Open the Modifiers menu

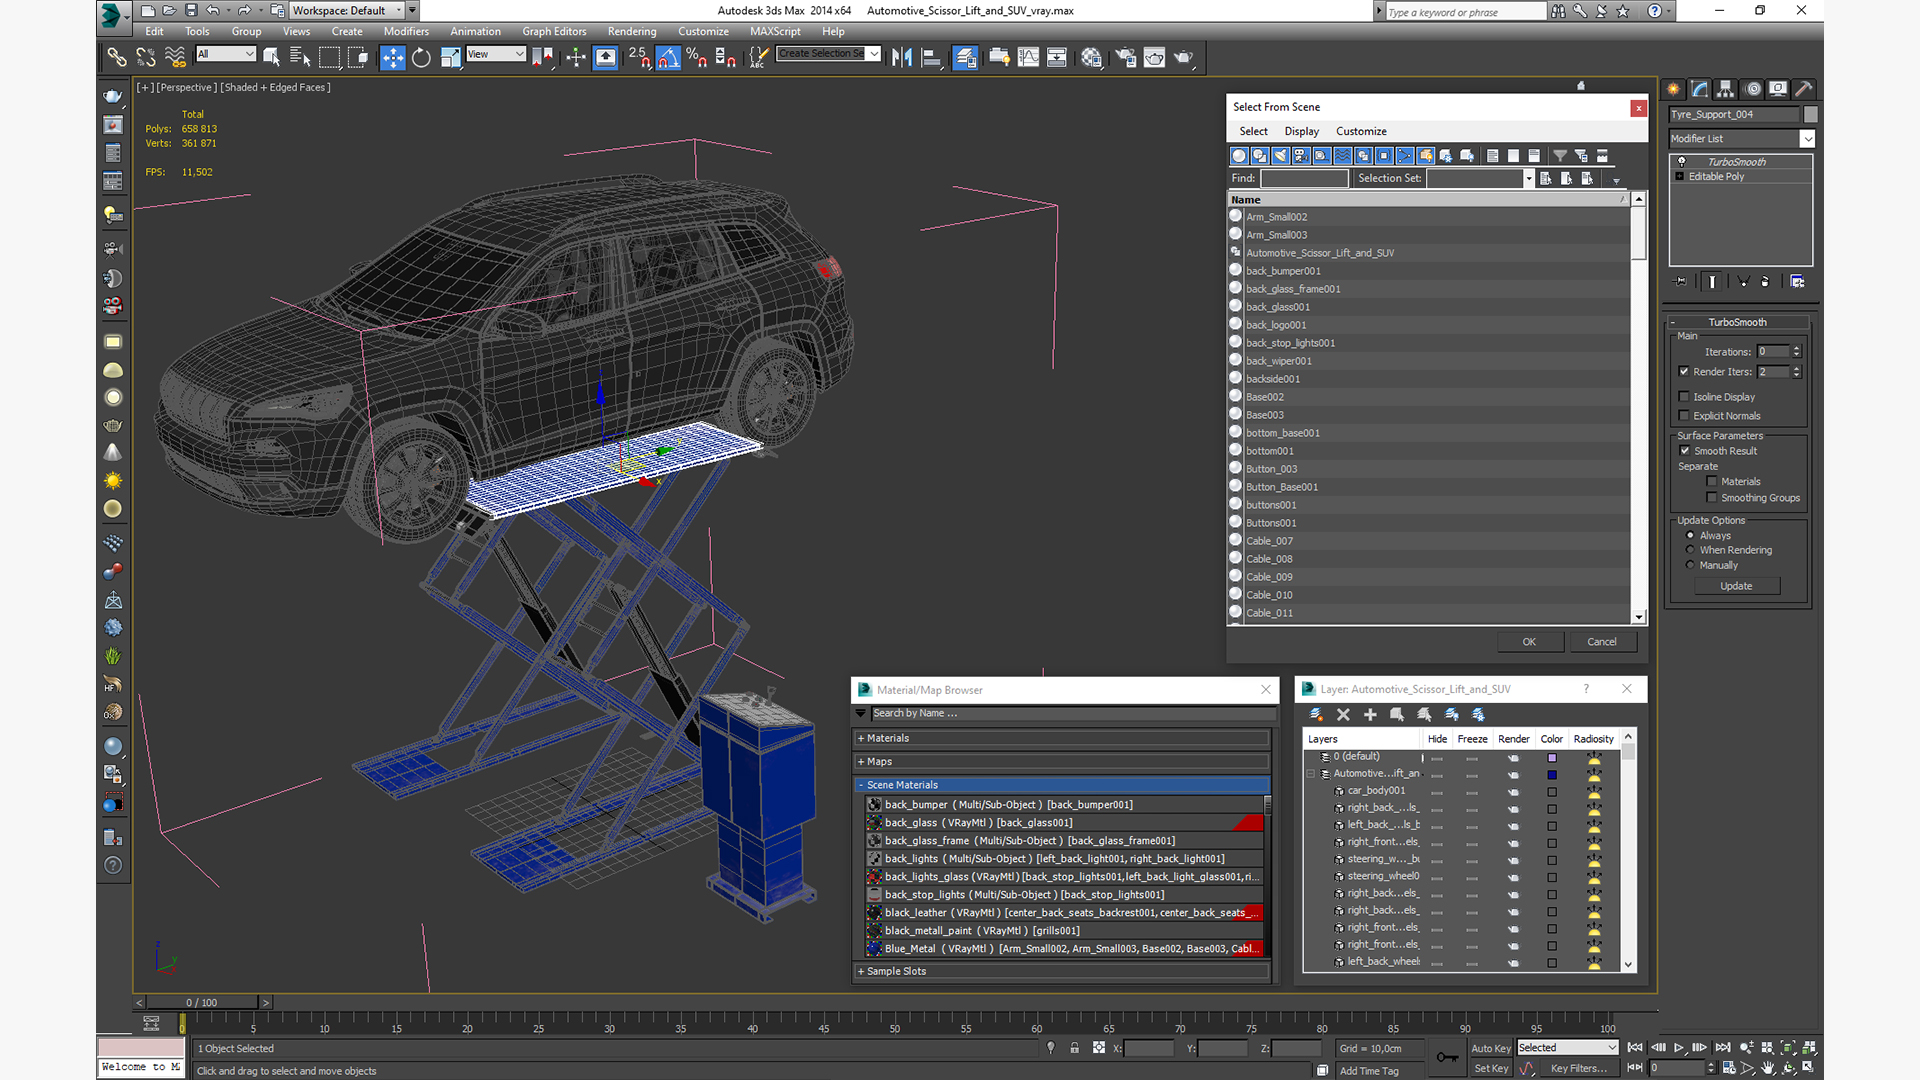pos(406,31)
